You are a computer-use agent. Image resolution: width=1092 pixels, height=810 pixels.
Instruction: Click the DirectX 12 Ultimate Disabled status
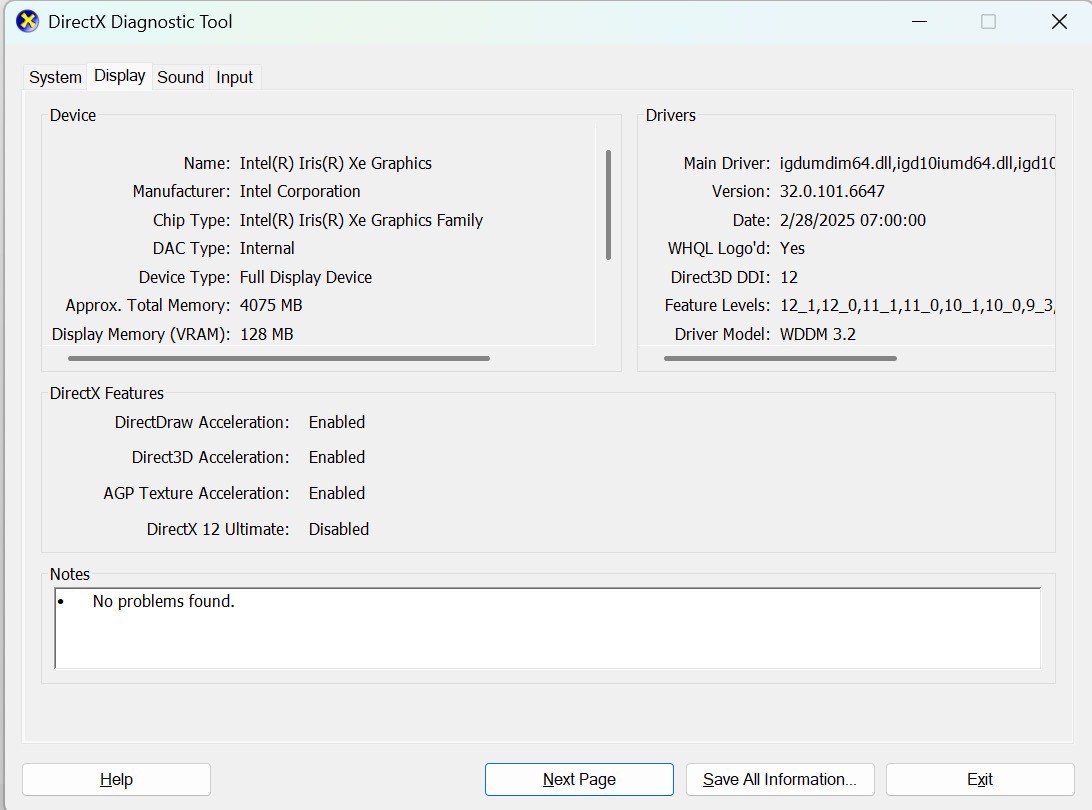click(x=339, y=529)
